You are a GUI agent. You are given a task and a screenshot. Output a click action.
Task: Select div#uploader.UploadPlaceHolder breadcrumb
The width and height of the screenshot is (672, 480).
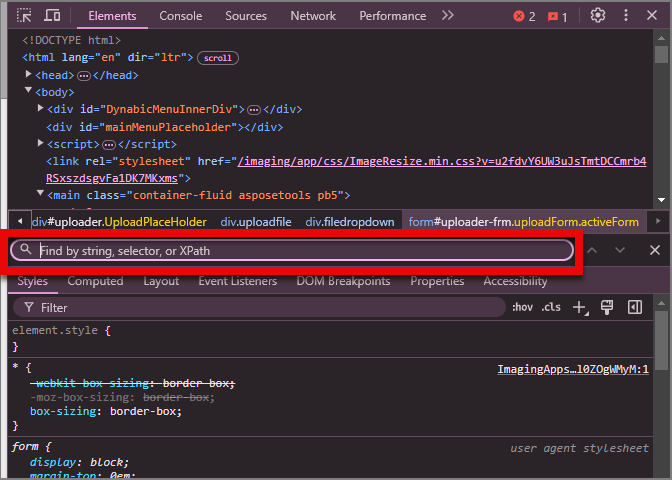click(x=119, y=222)
